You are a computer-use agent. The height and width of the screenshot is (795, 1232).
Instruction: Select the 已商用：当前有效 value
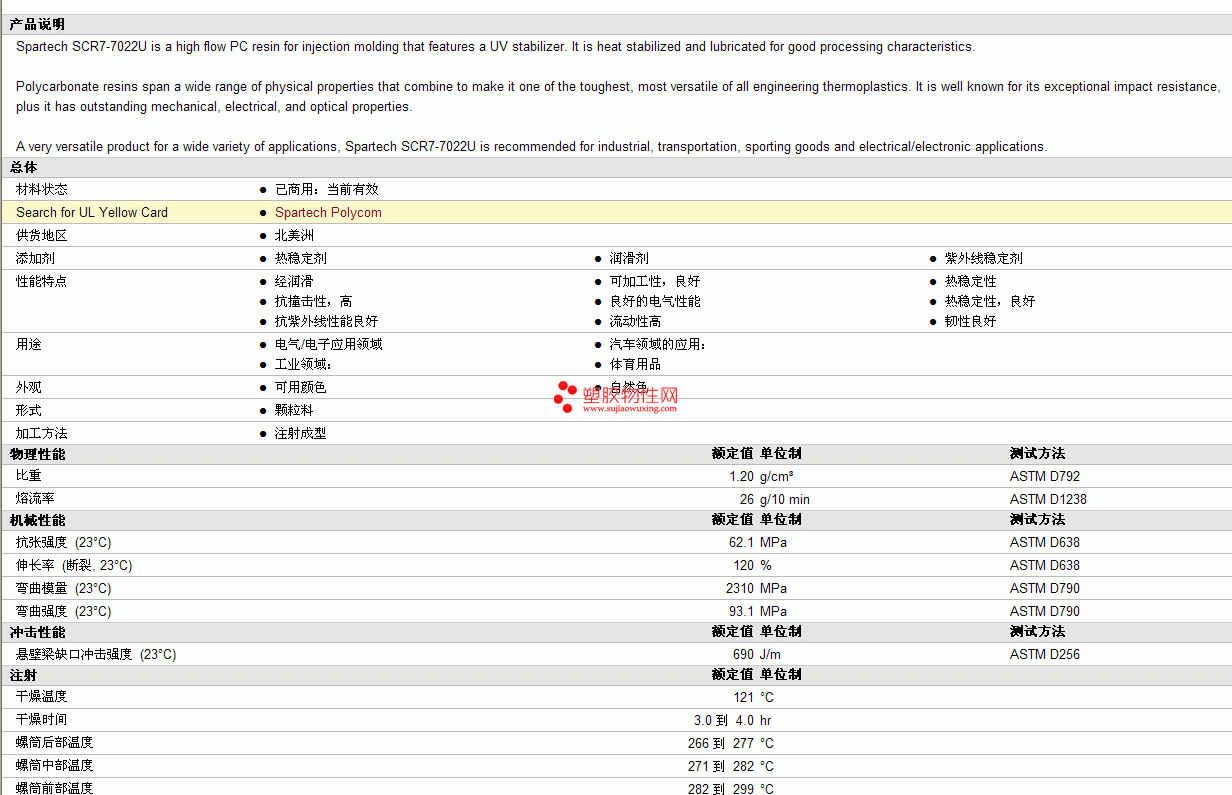click(327, 189)
